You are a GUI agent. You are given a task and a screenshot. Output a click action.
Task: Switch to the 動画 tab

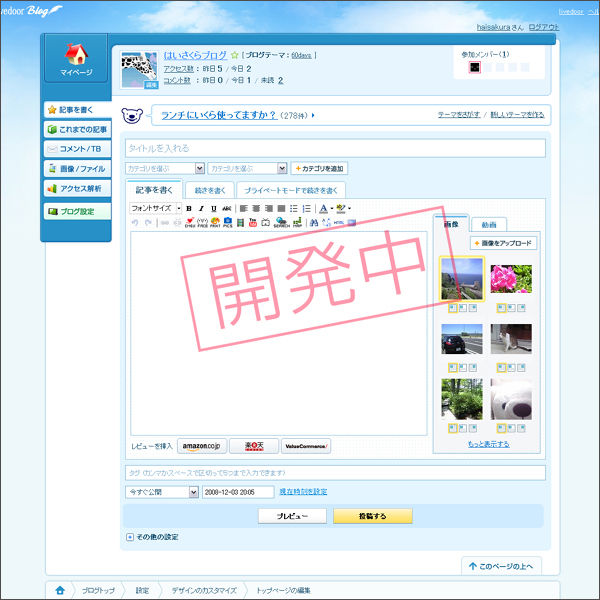[489, 225]
